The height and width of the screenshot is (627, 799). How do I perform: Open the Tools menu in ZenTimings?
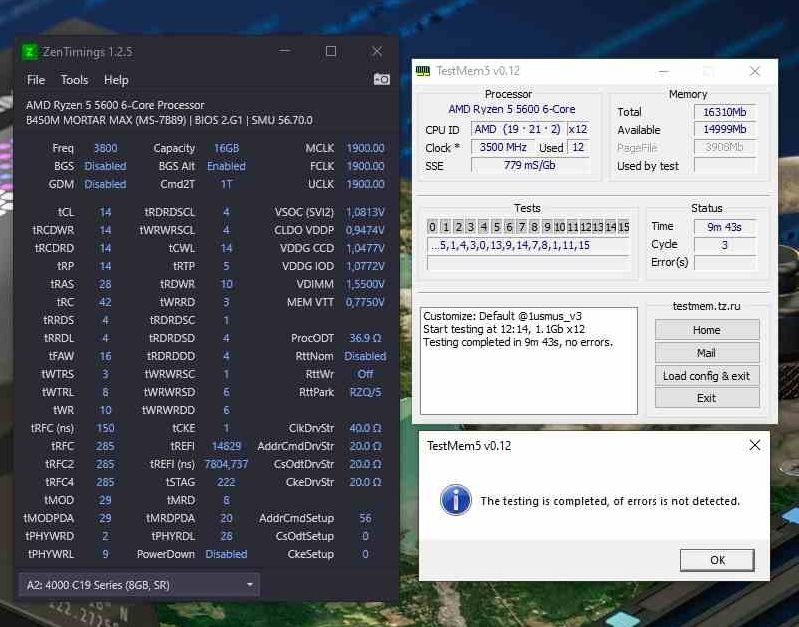pos(74,80)
